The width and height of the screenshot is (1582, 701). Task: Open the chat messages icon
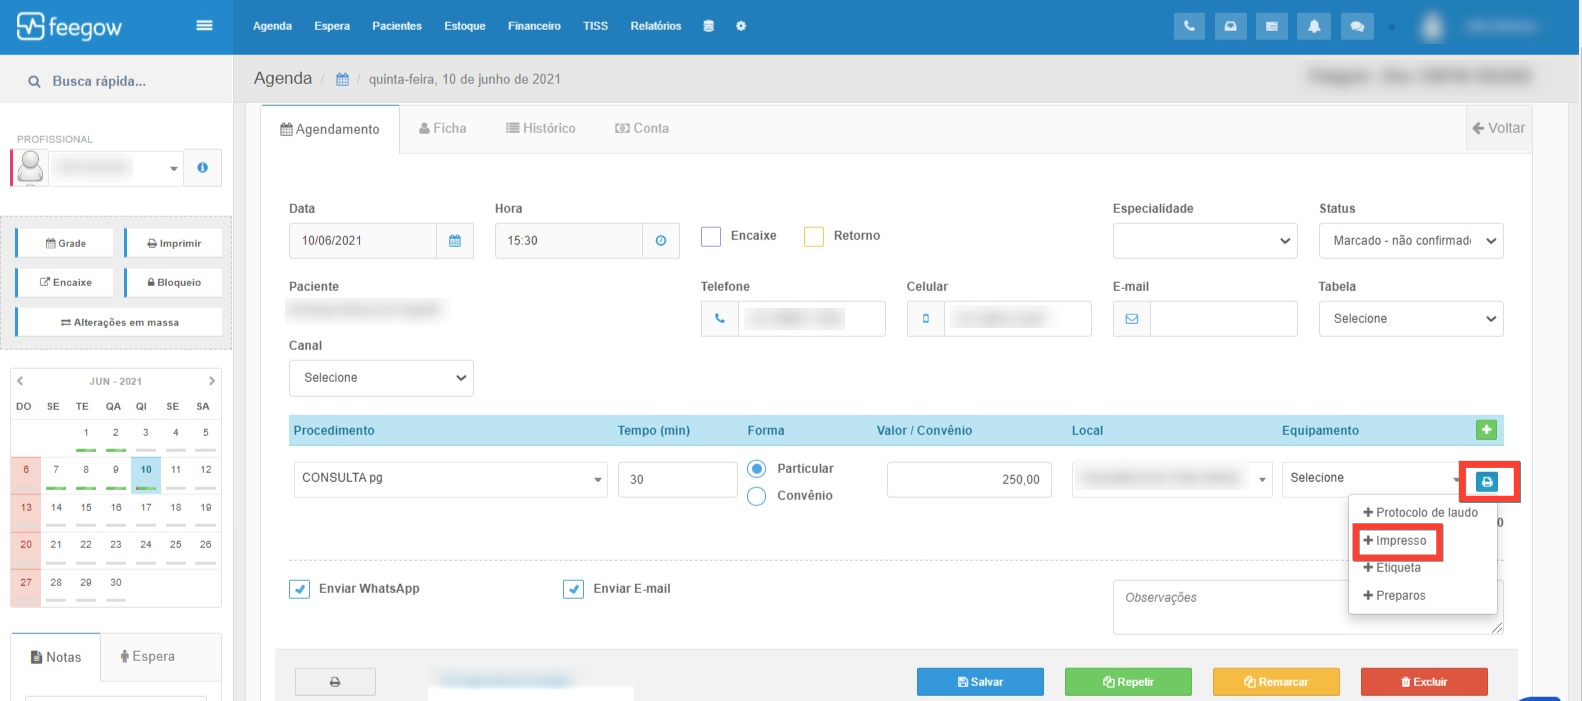point(1357,27)
